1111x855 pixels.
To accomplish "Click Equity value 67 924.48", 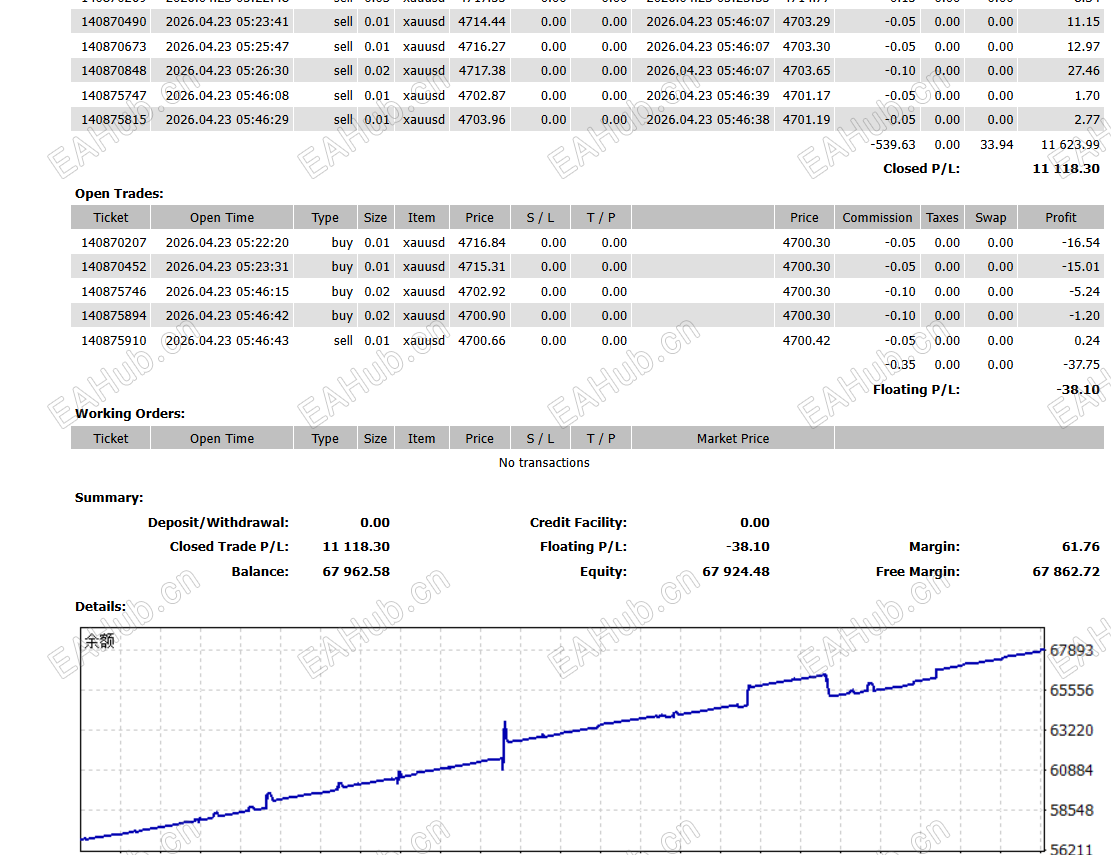I will pos(735,572).
